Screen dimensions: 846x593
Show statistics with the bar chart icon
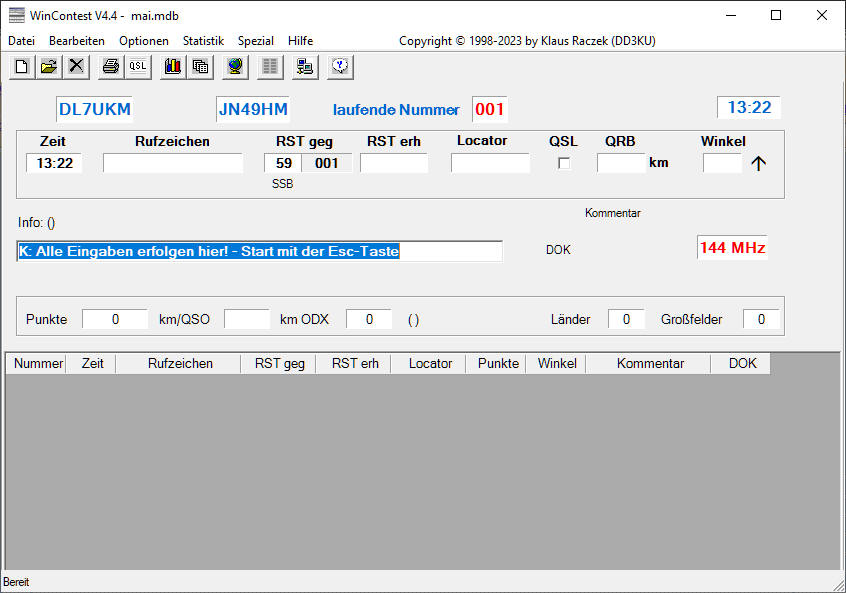pos(173,66)
